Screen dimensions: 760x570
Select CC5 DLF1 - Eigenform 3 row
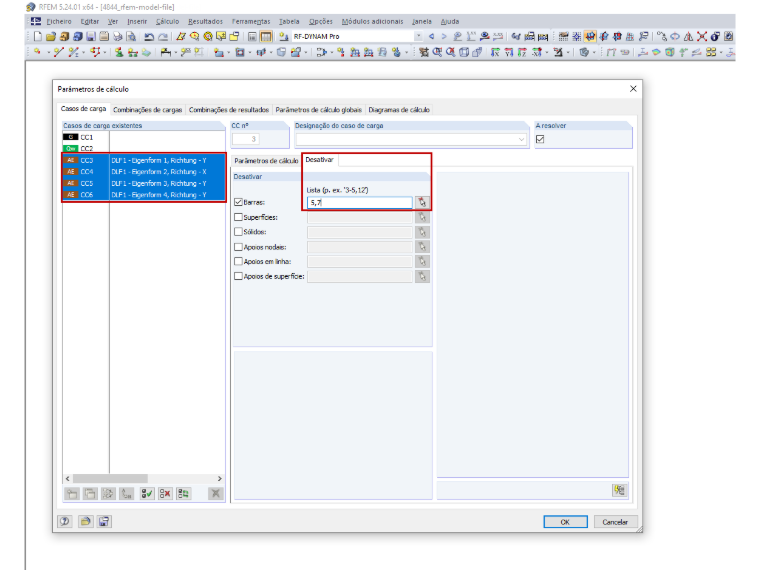(x=144, y=183)
